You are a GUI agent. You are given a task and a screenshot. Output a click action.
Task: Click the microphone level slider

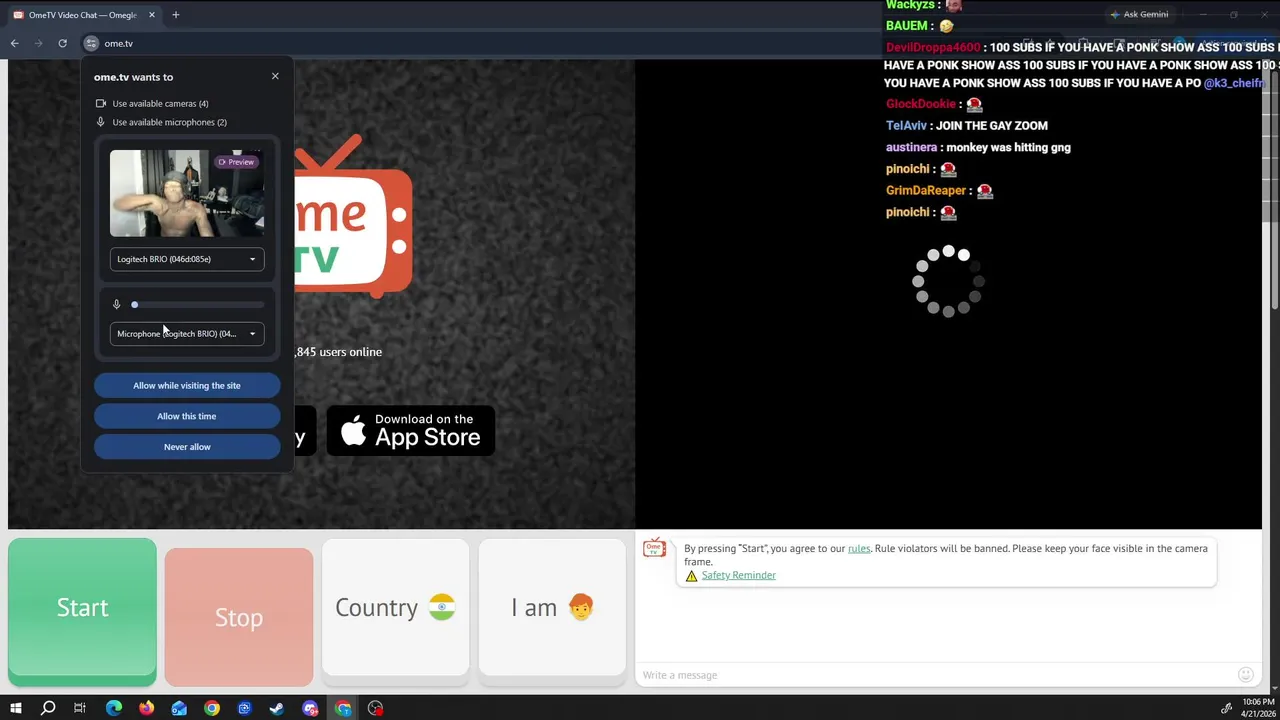(198, 304)
